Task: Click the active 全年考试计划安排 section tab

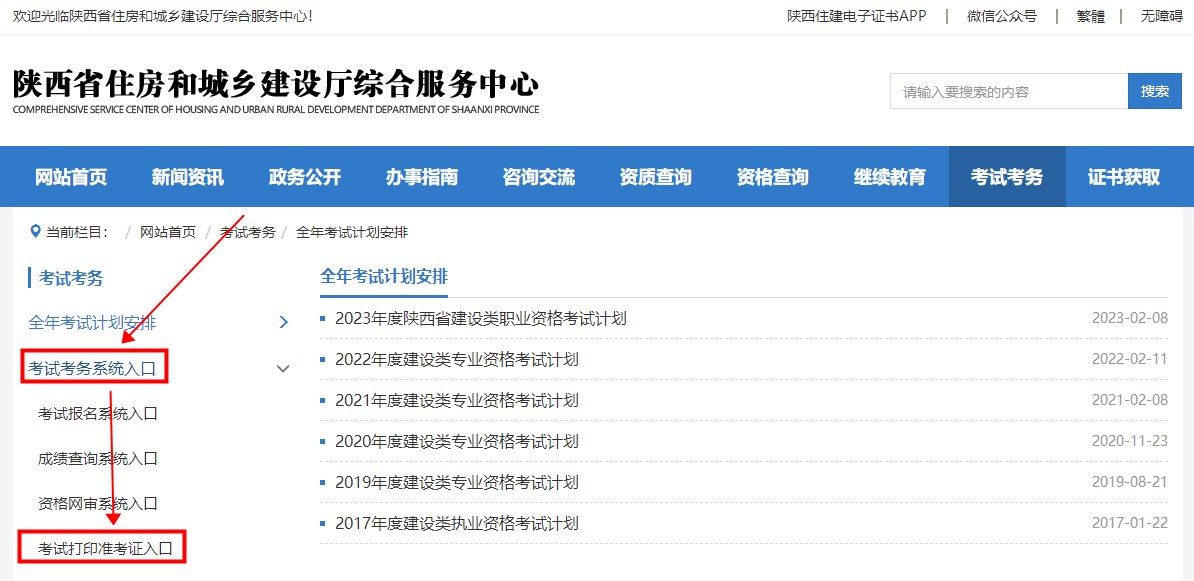Action: coord(385,273)
